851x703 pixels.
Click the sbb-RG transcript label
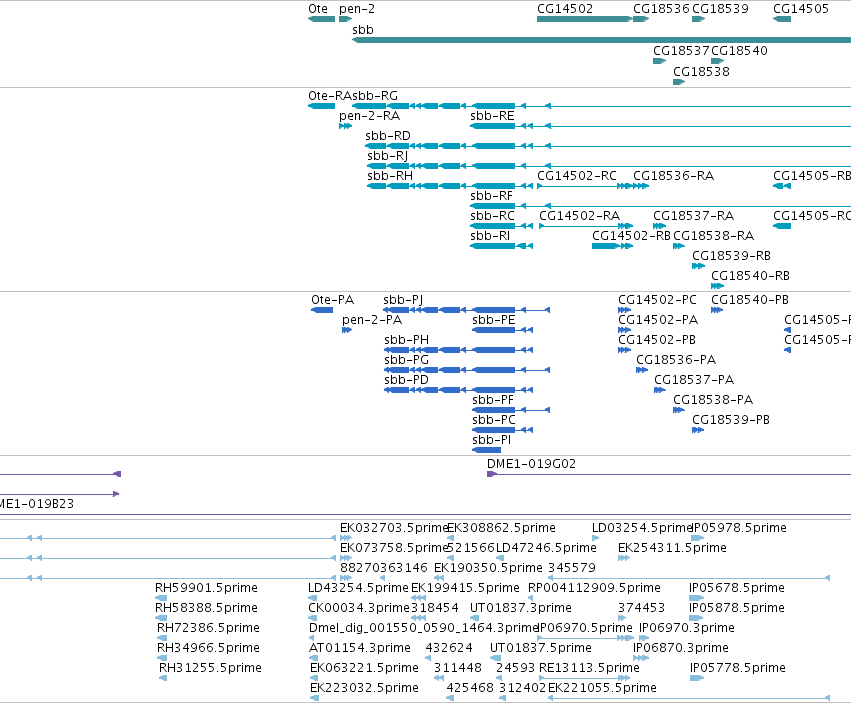[375, 96]
